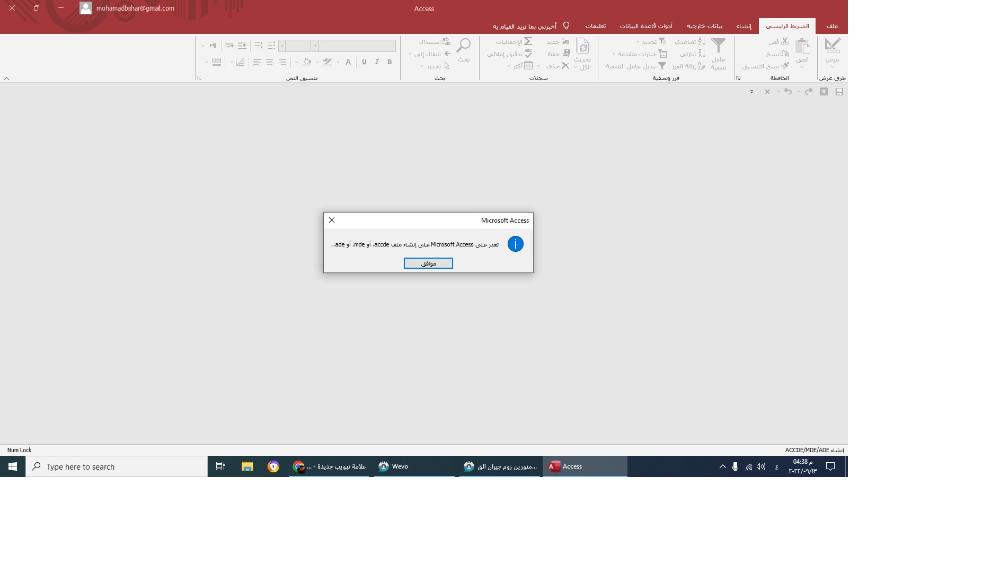Image resolution: width=1000 pixels, height=582 pixels.
Task: Click the New record icon
Action: coord(566,41)
